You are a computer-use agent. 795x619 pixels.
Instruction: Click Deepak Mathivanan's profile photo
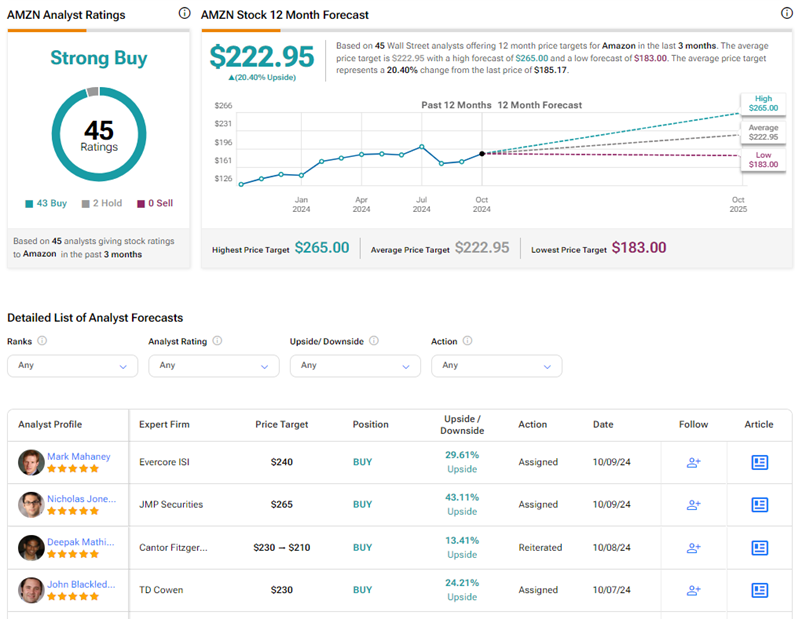click(31, 548)
